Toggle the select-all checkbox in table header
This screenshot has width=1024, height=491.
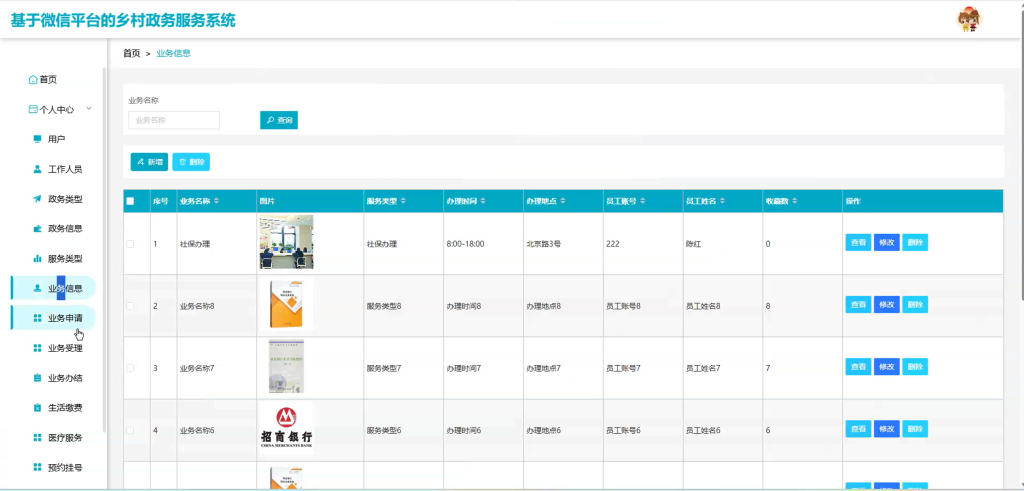(x=130, y=201)
